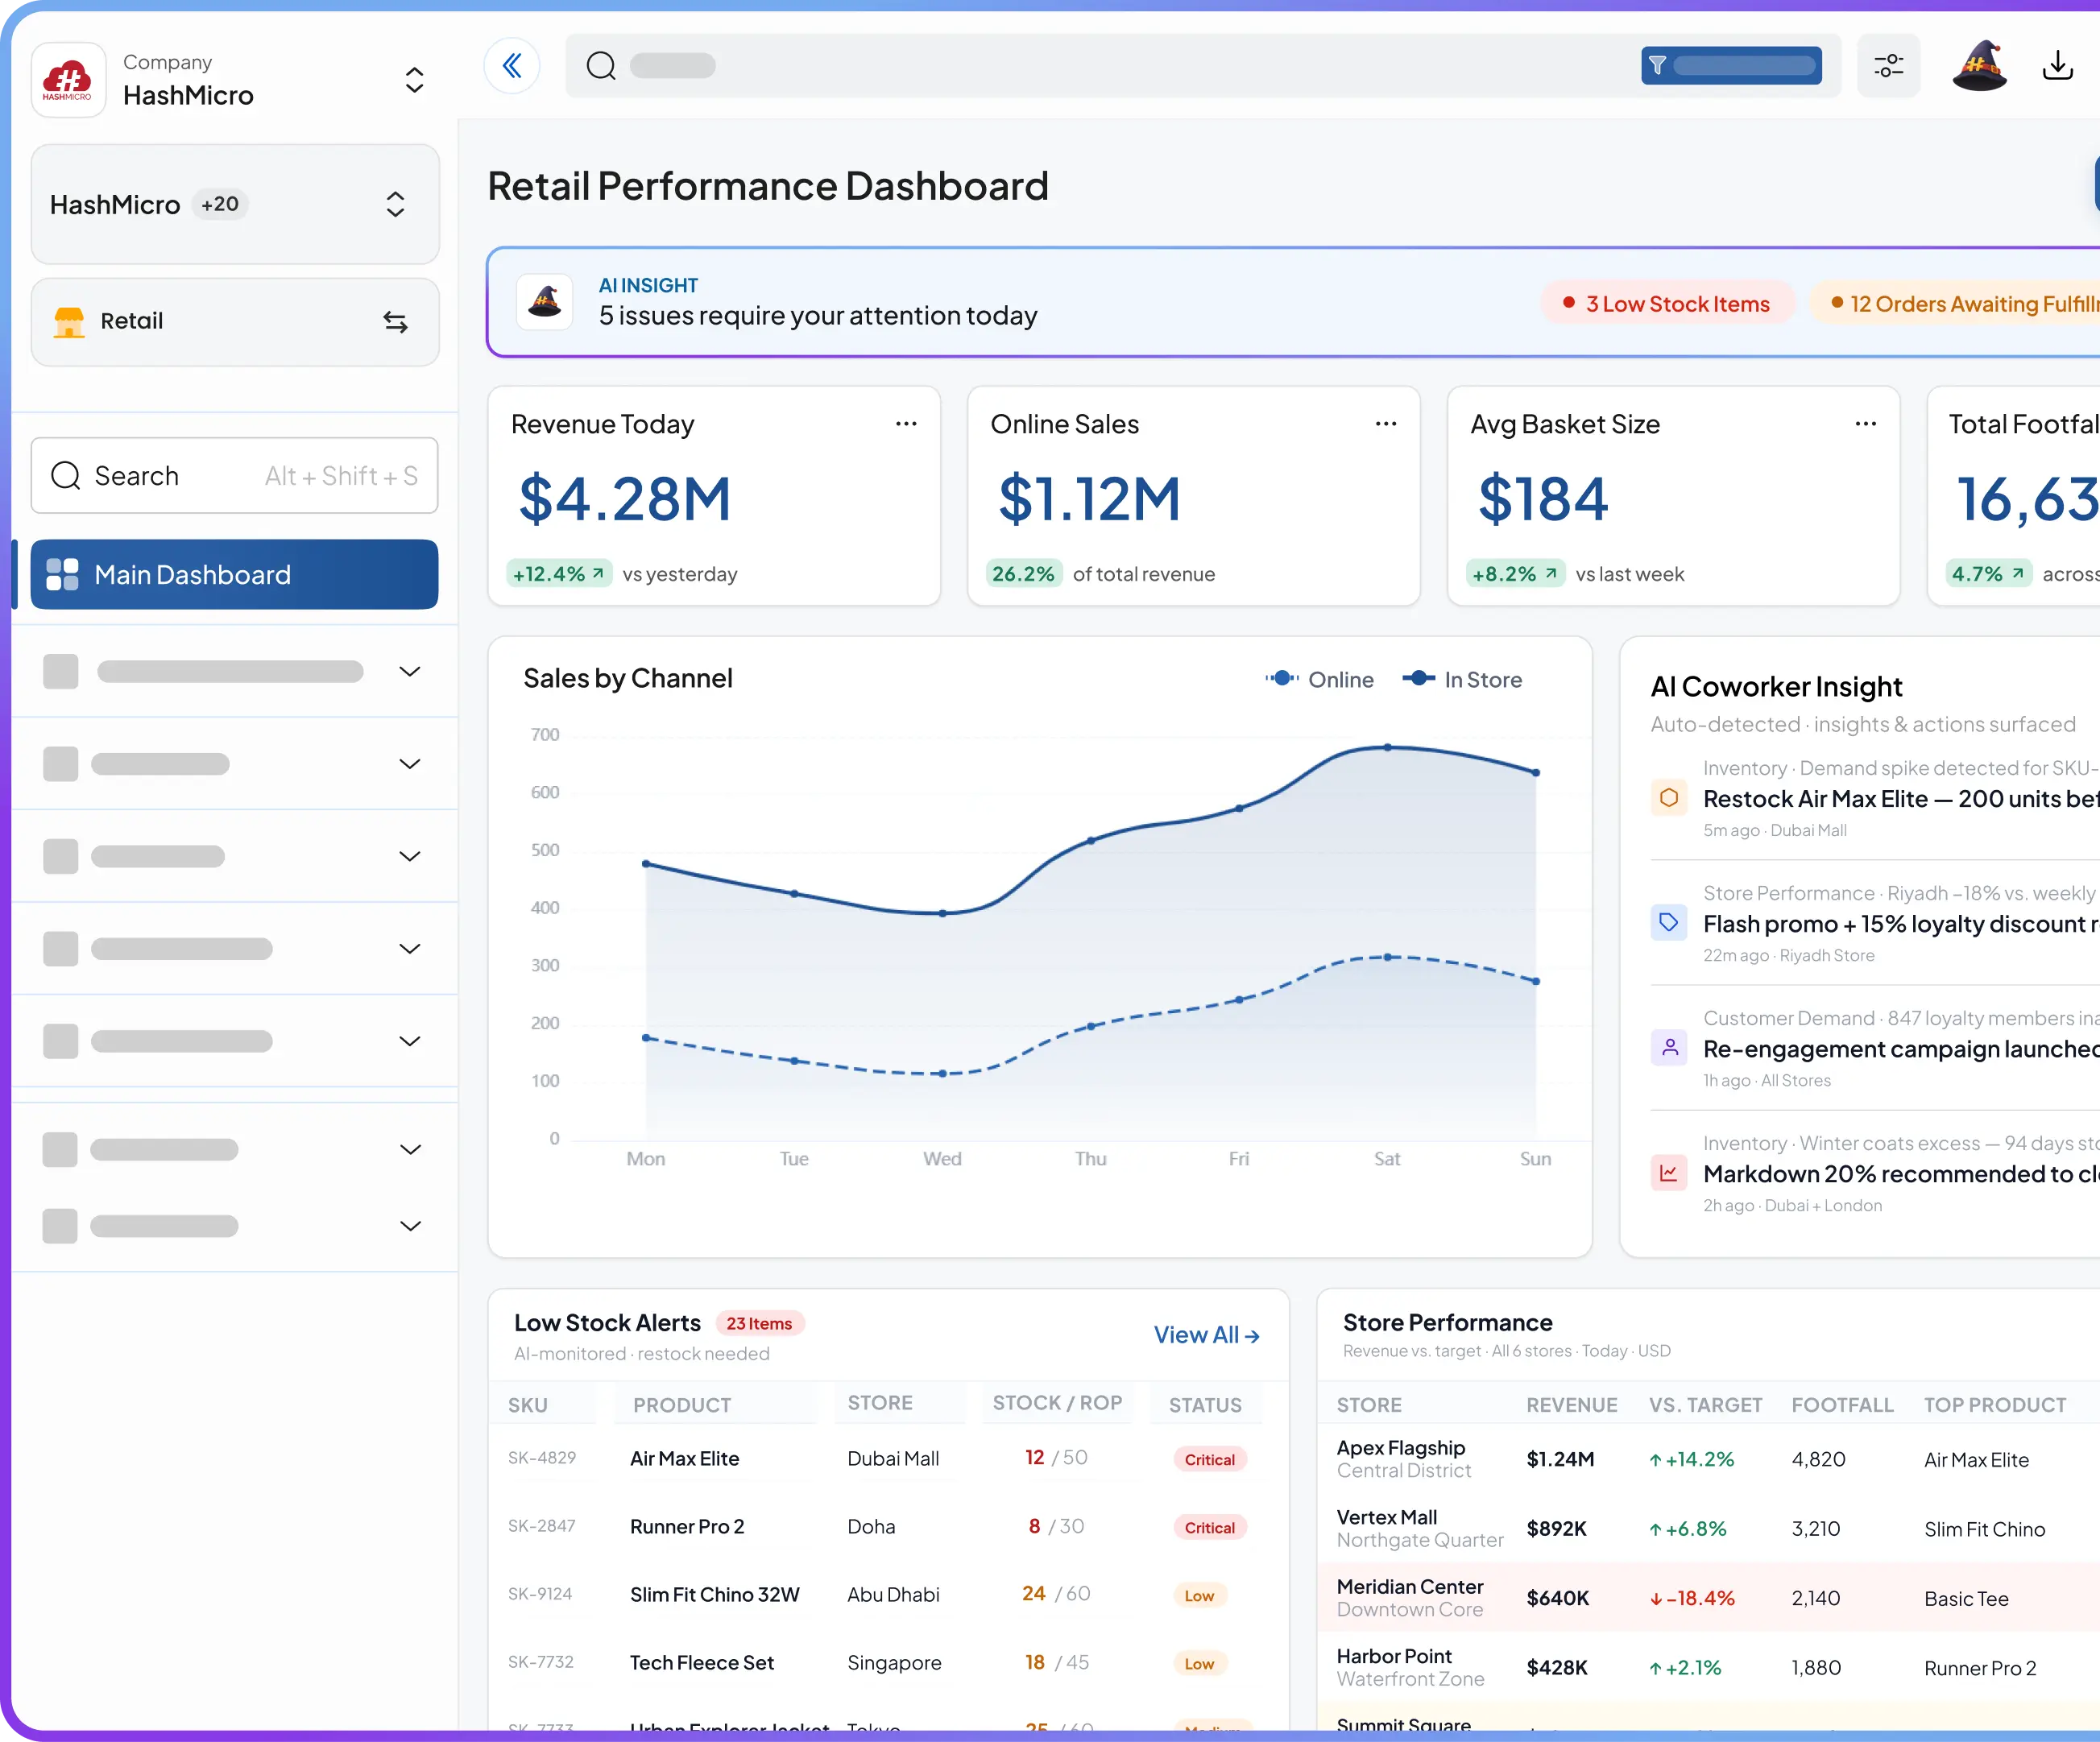Click the -18.4% vs target value
Screen dimensions: 2100x1742
click(1691, 1599)
